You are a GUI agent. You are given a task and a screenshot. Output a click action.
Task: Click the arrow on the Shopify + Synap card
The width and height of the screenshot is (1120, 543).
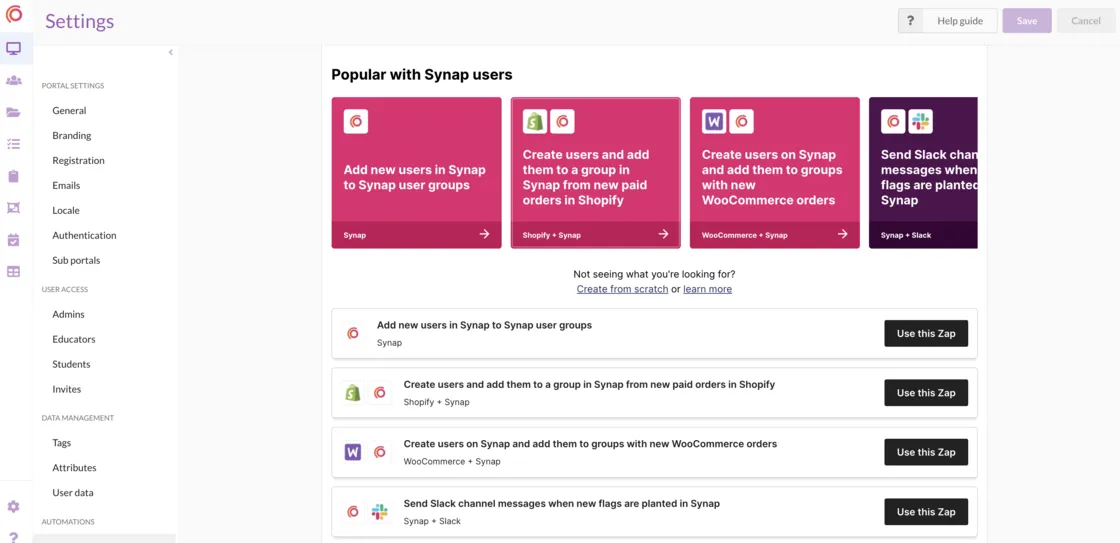pos(663,234)
